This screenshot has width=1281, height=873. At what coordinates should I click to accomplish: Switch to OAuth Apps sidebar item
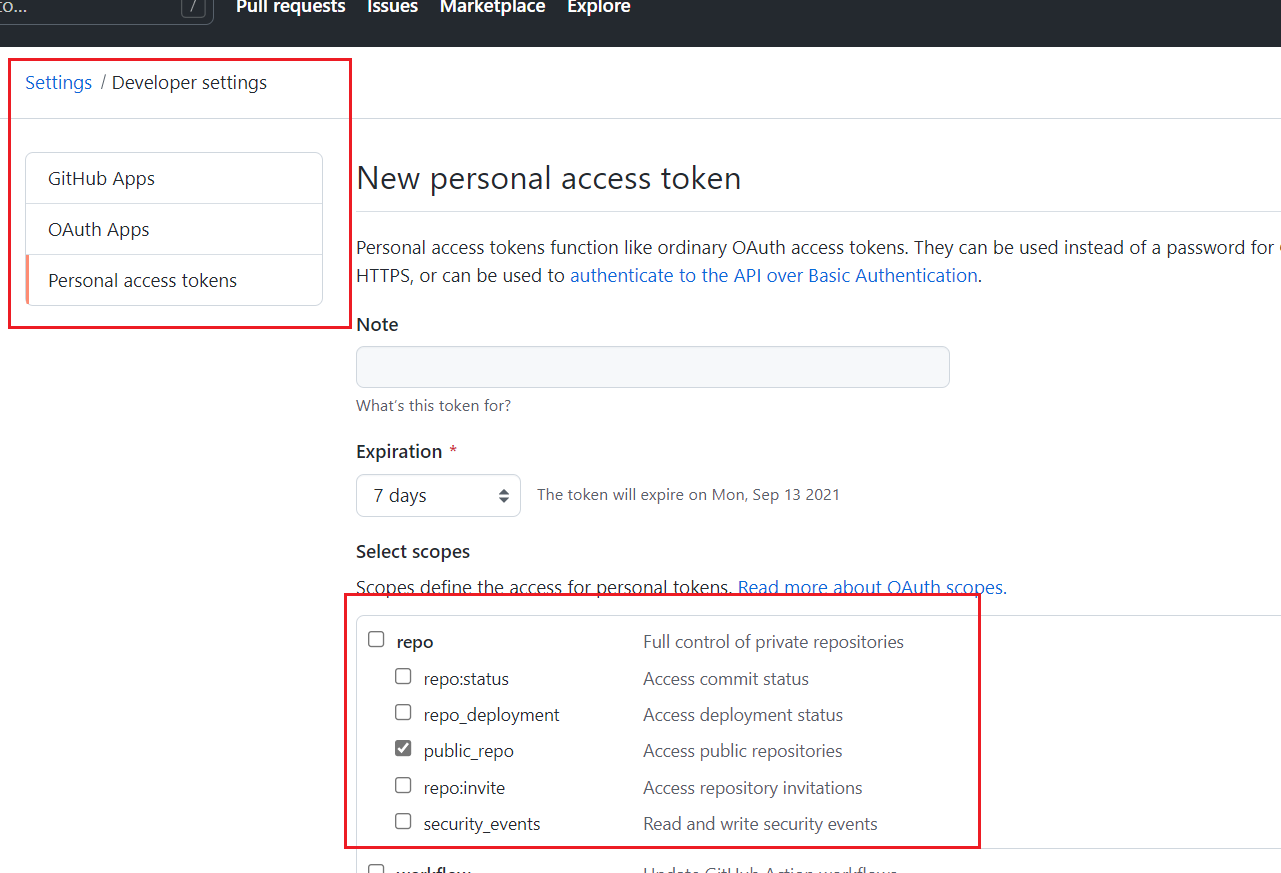pyautogui.click(x=99, y=230)
